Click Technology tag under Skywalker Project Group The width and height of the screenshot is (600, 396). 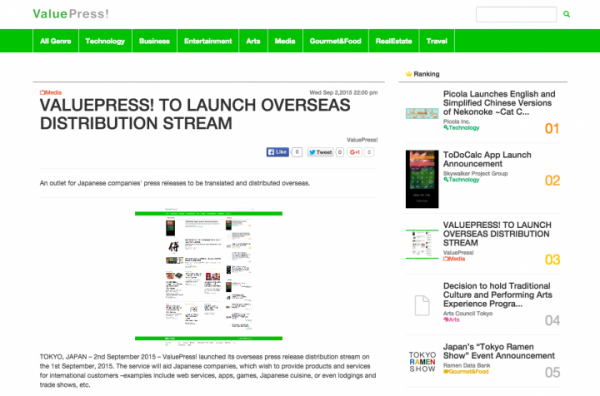pos(461,179)
